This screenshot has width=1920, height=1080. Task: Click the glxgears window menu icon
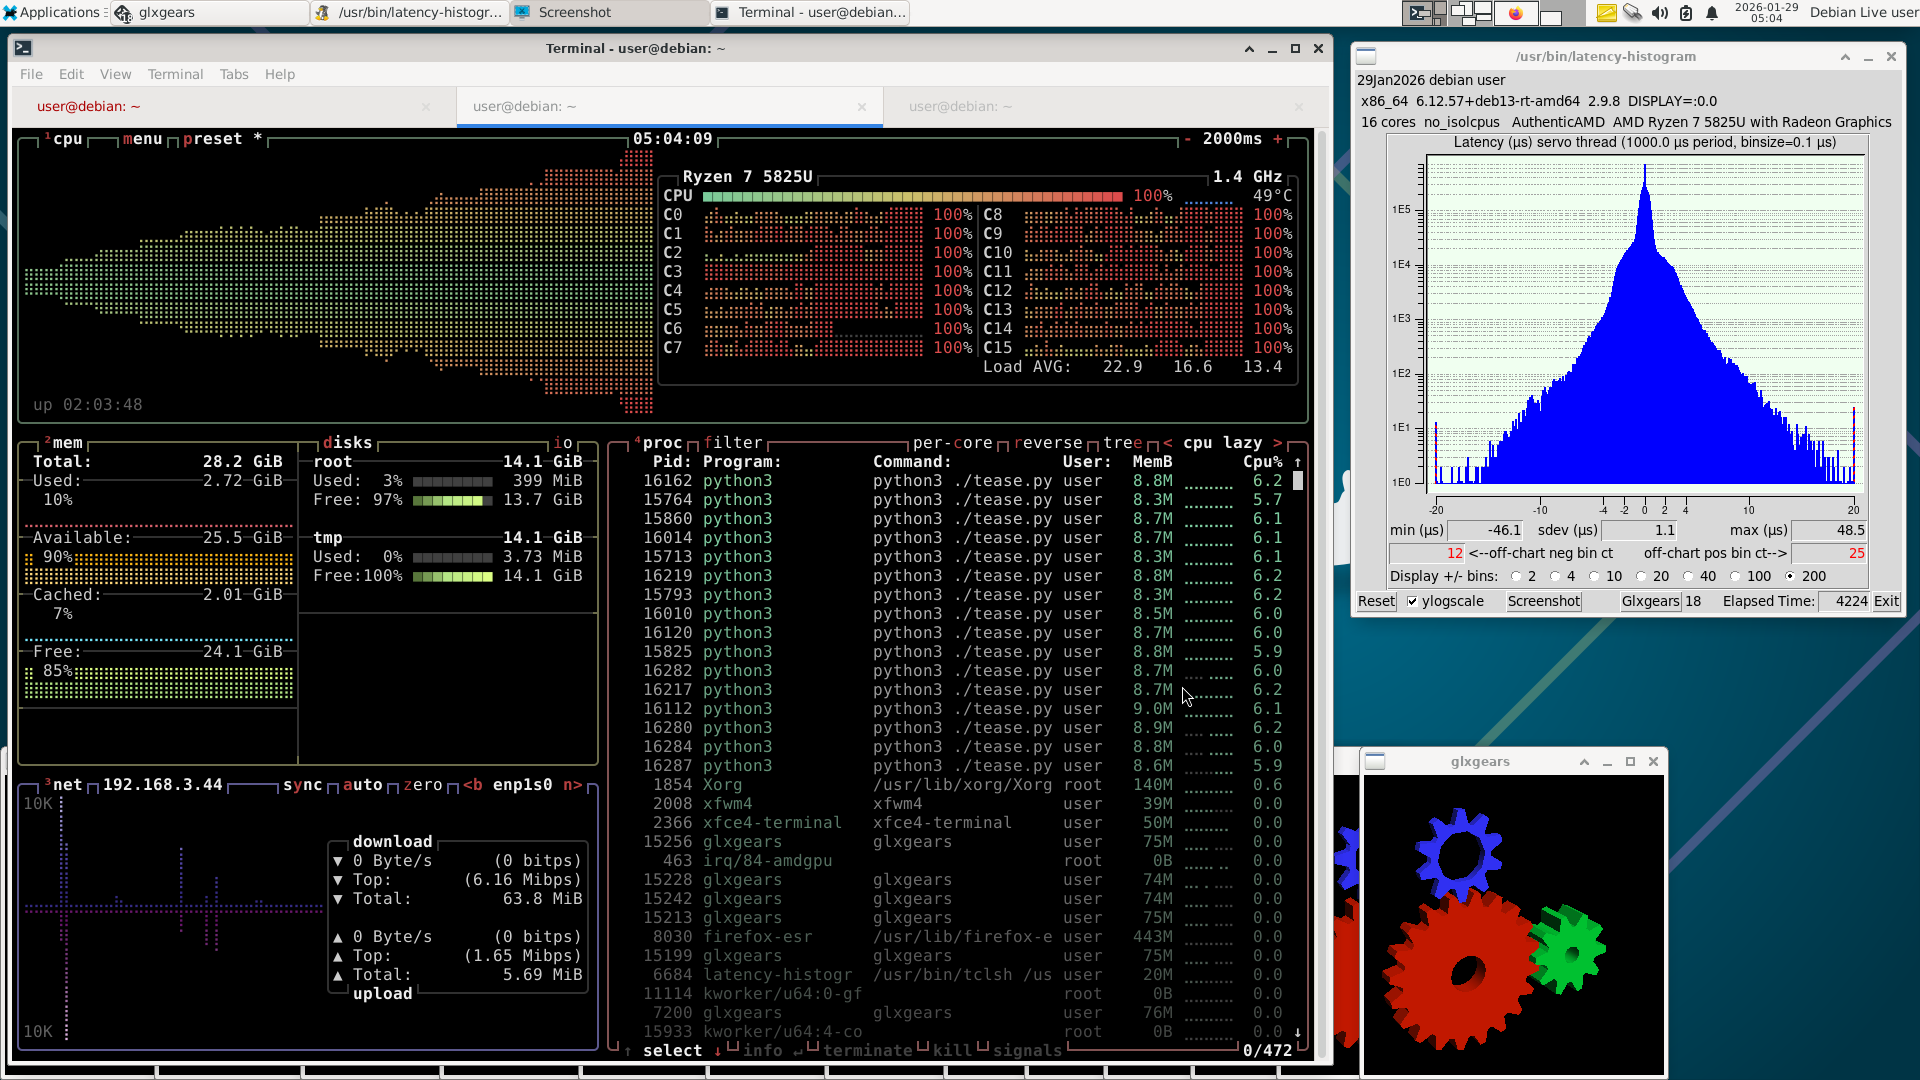(x=1375, y=762)
